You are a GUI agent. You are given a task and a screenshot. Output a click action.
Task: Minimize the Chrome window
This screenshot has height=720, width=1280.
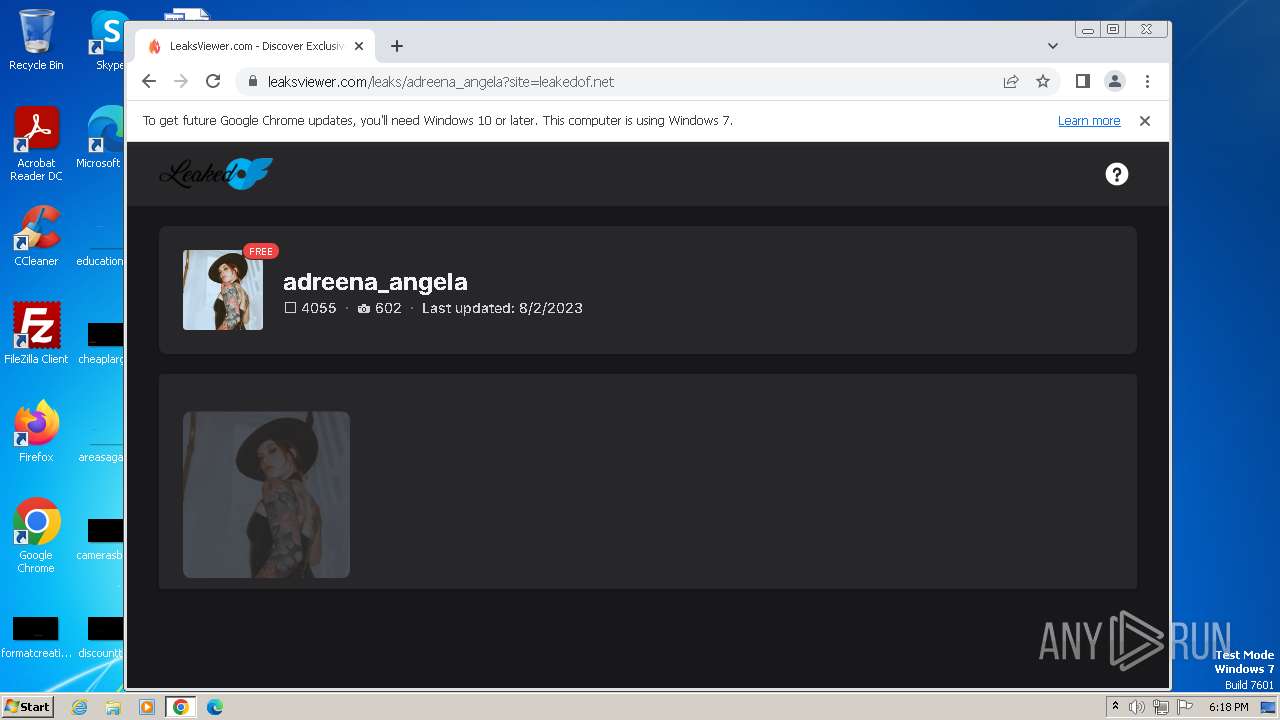pos(1088,30)
